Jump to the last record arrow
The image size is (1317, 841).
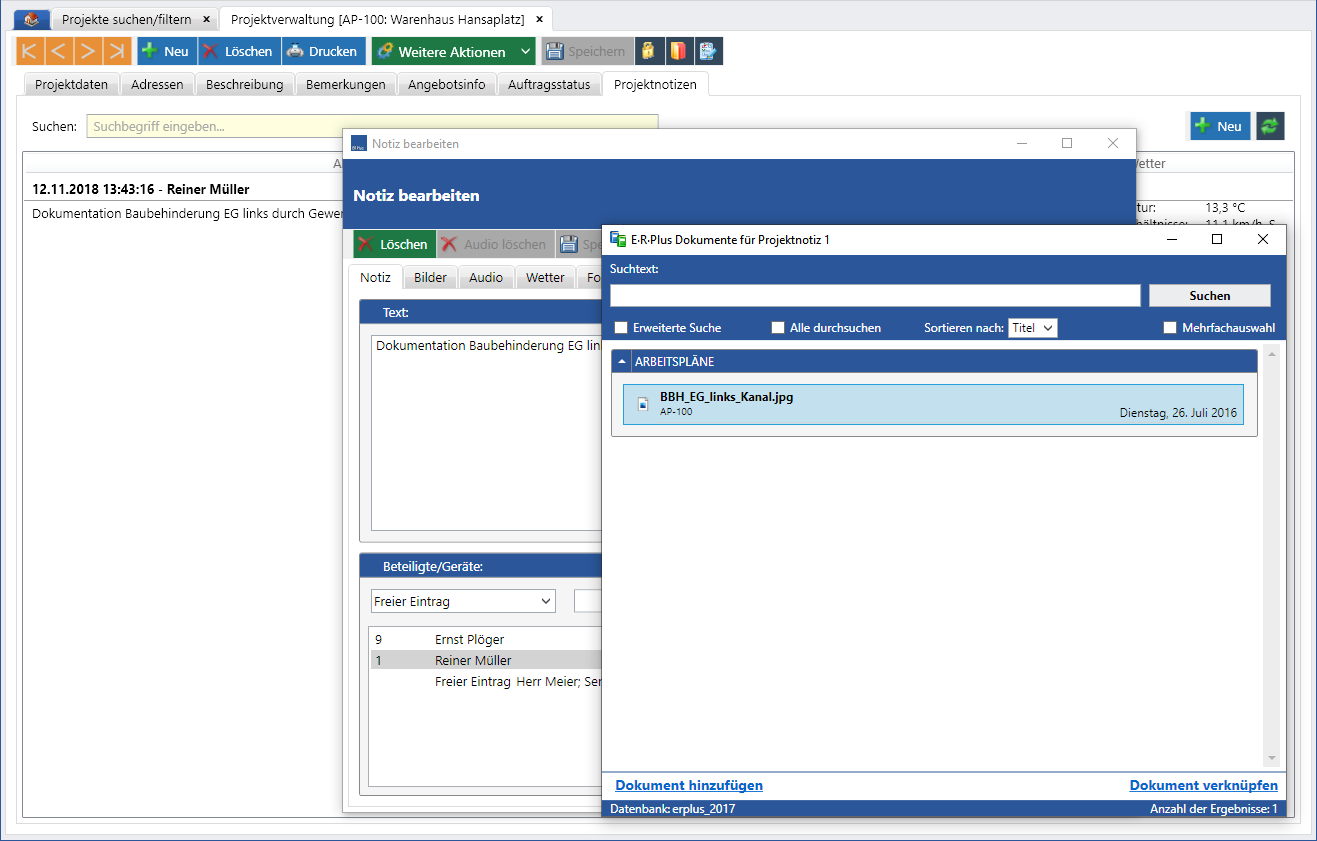pos(117,52)
